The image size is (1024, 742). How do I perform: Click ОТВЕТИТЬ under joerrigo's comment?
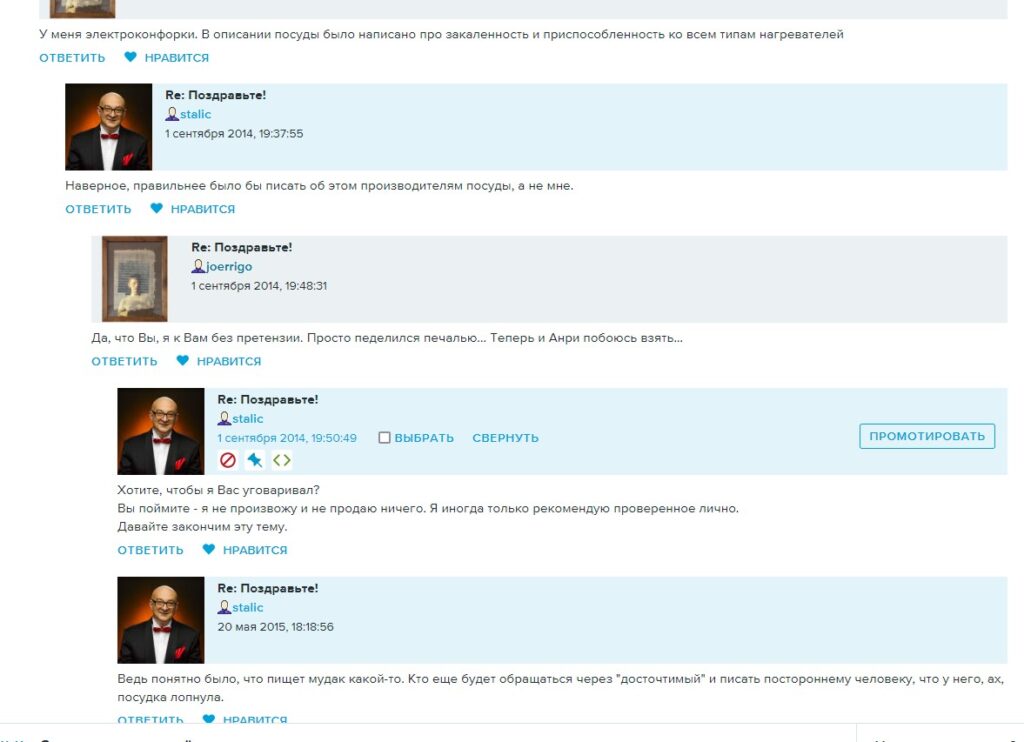125,361
